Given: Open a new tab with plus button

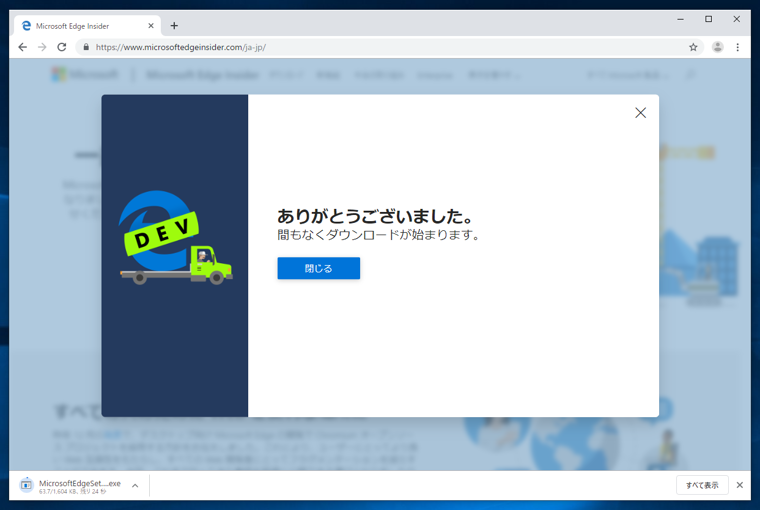Looking at the screenshot, I should (x=174, y=26).
